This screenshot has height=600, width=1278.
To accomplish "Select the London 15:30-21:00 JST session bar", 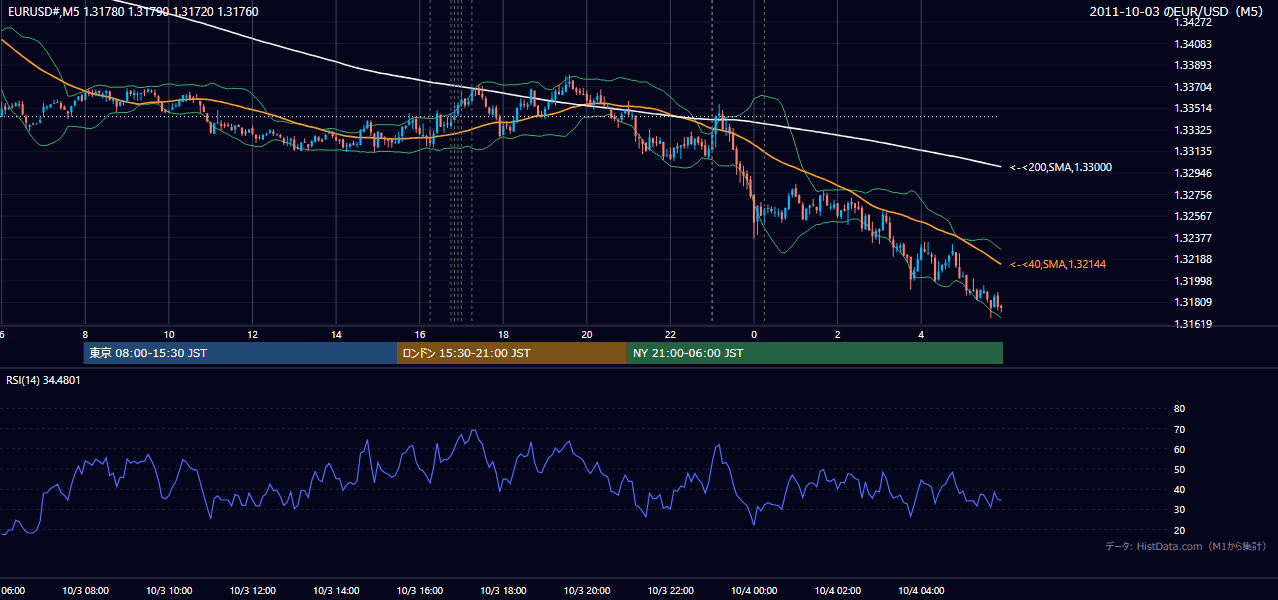I will (x=512, y=353).
